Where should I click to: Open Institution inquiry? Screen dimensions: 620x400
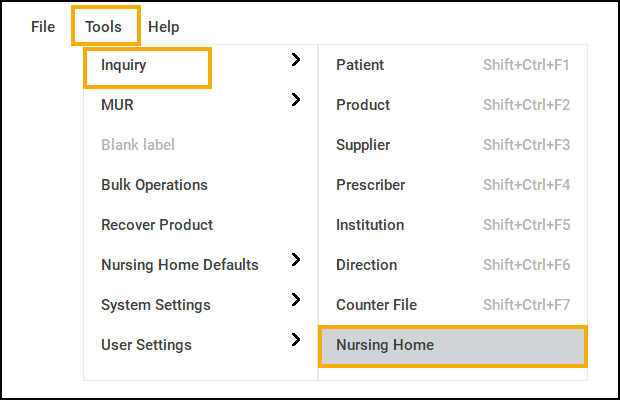point(370,225)
